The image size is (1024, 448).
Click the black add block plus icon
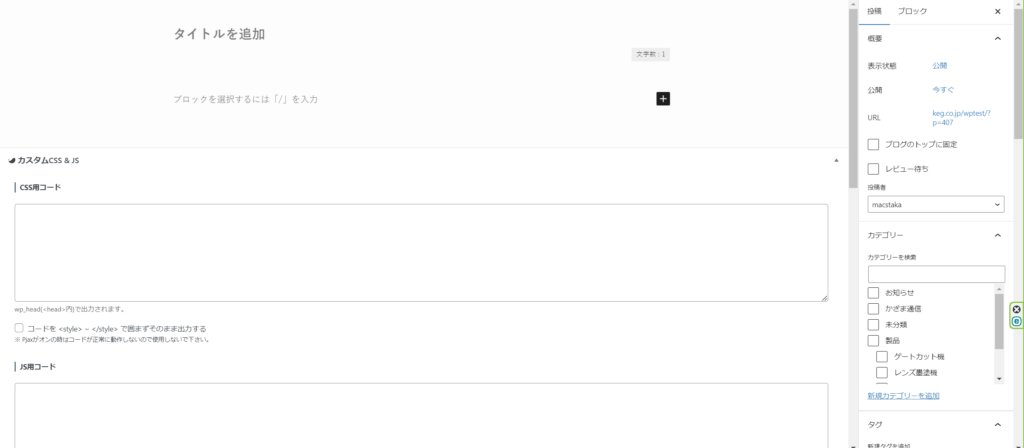663,98
